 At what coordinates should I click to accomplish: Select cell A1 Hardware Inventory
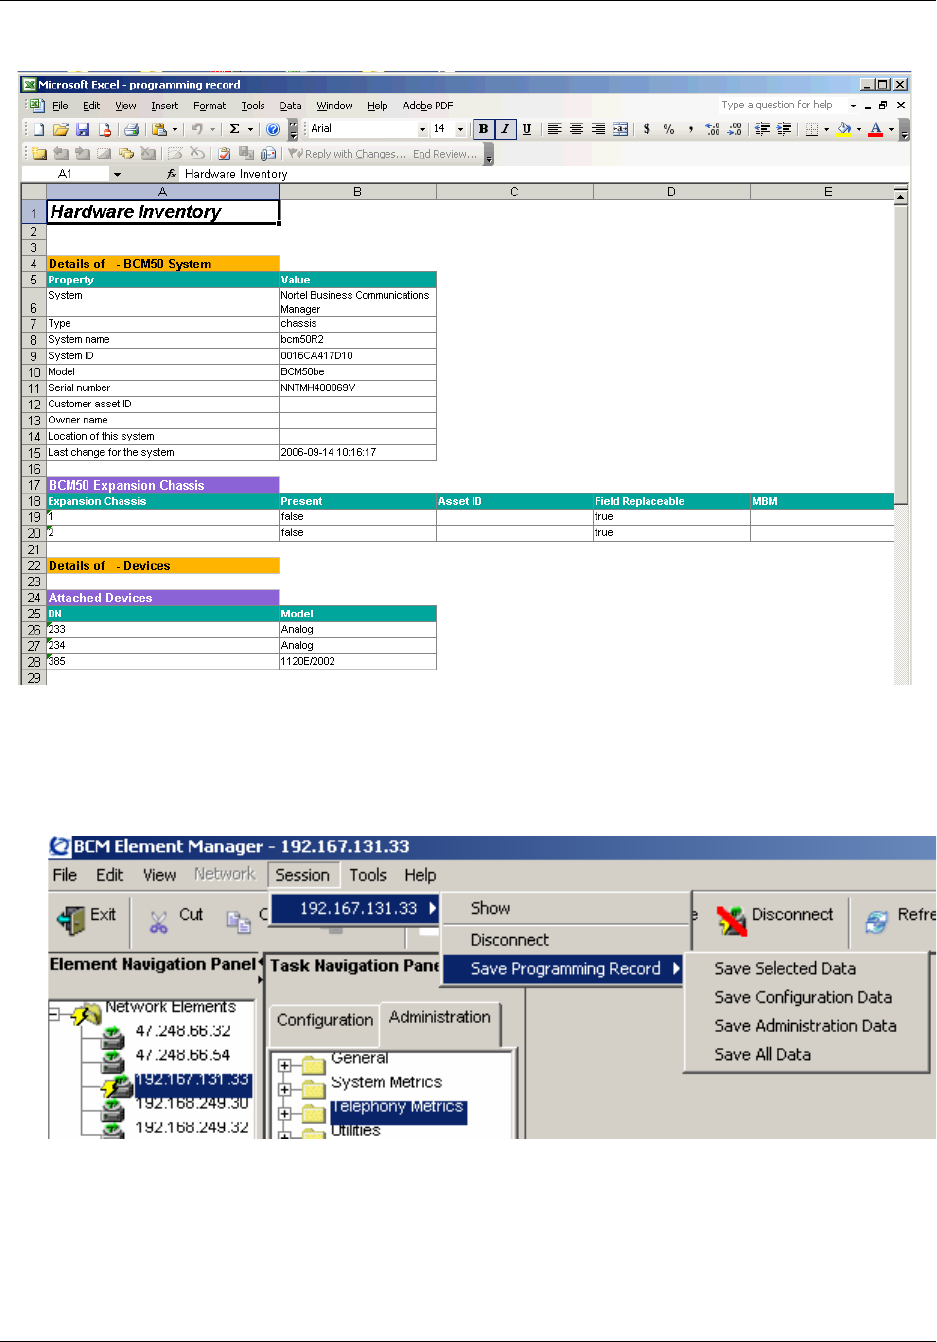(163, 212)
